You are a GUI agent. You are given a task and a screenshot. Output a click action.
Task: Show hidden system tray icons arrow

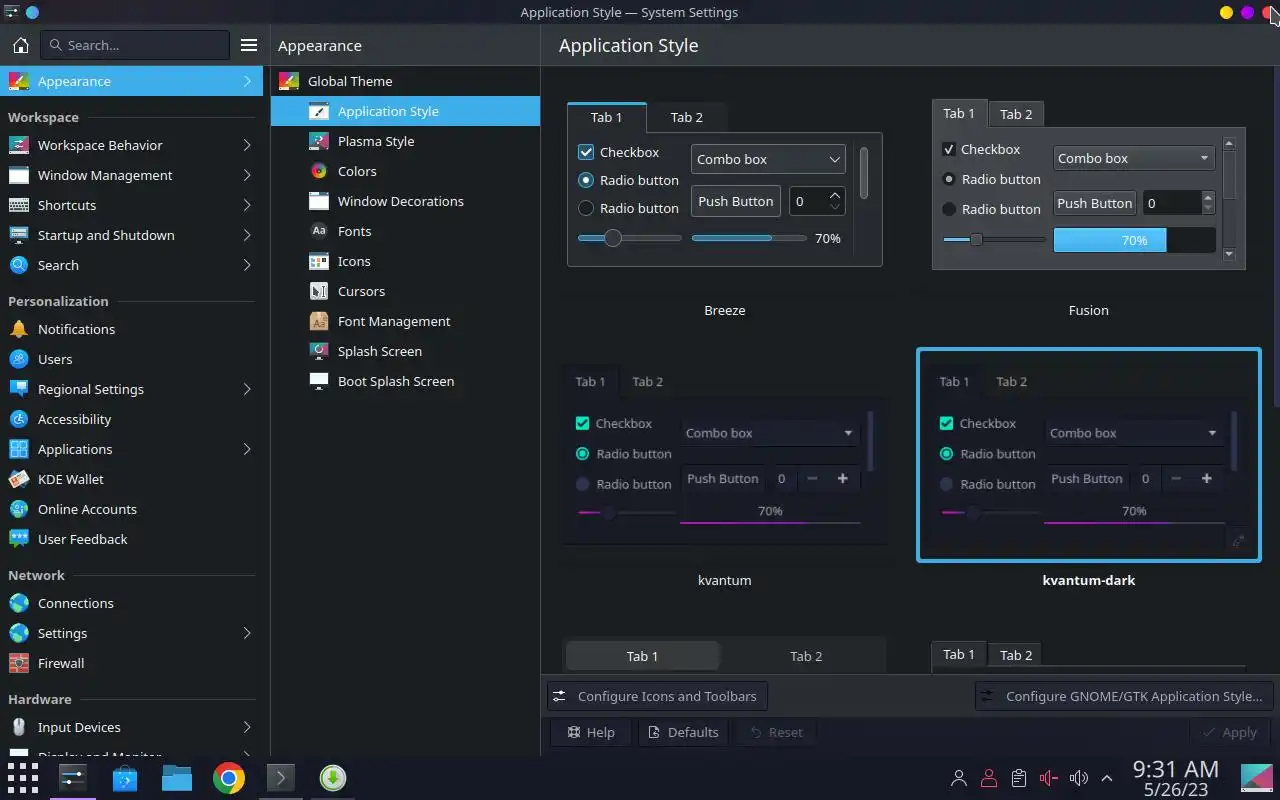pos(1107,778)
